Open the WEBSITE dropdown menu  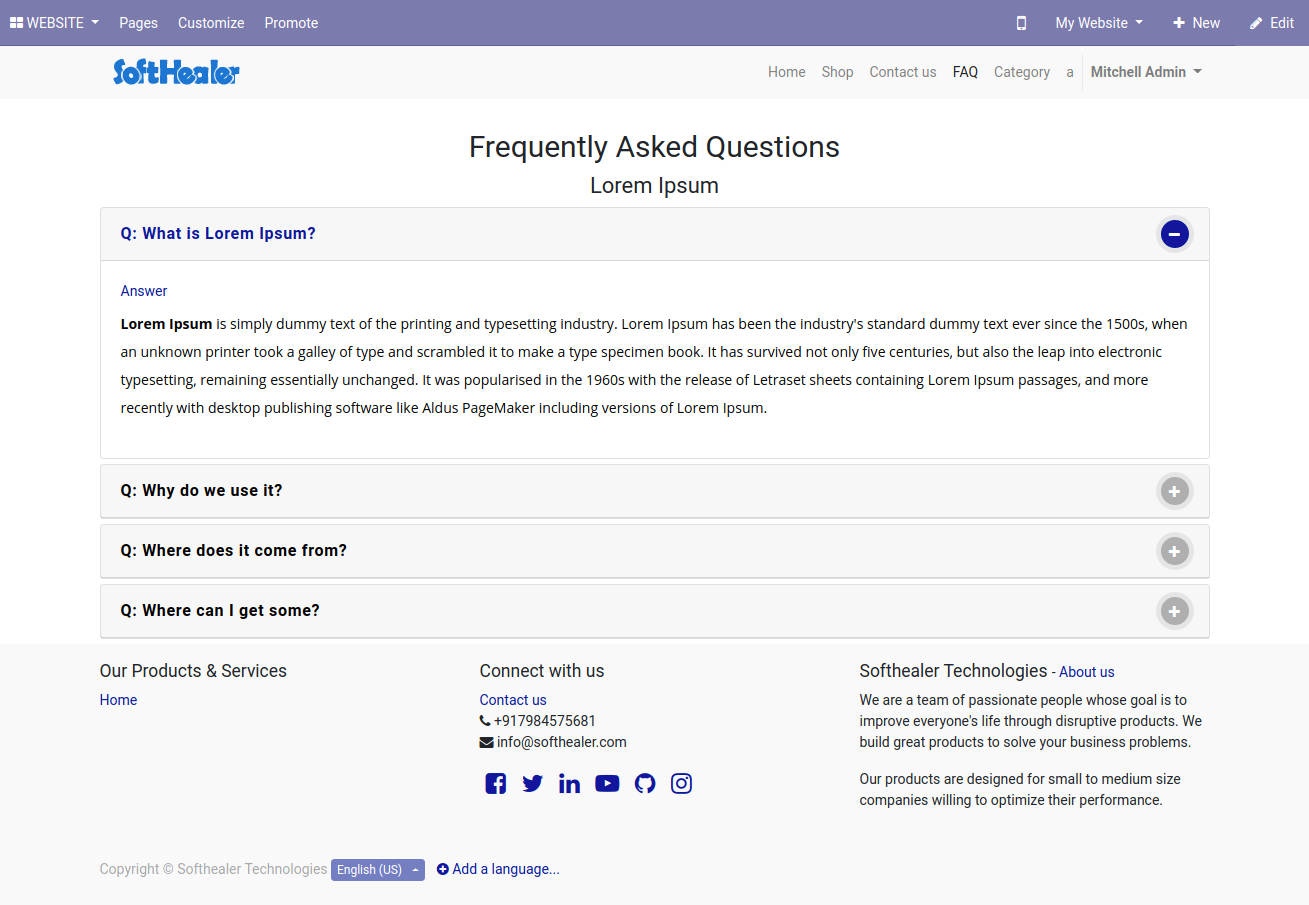pos(55,23)
